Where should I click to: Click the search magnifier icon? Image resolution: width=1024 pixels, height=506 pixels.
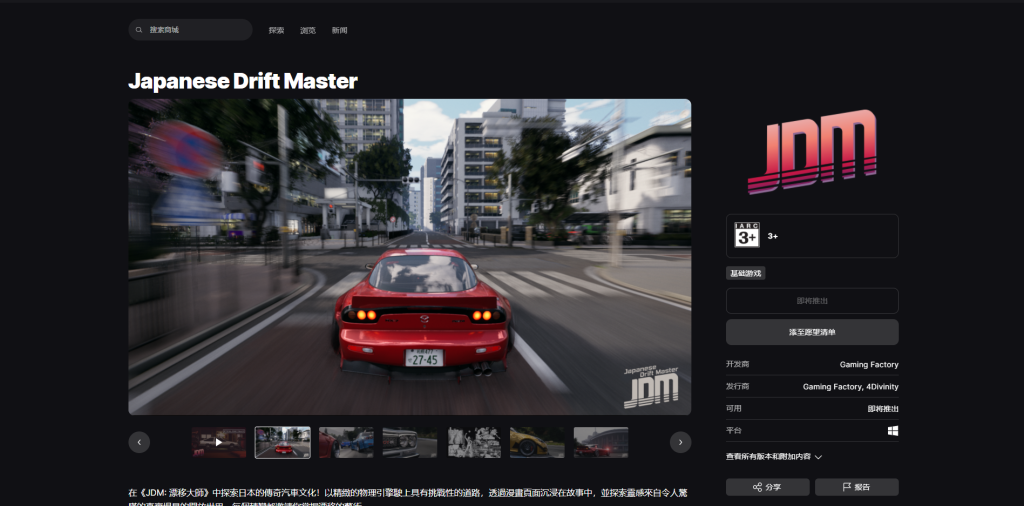[x=138, y=30]
